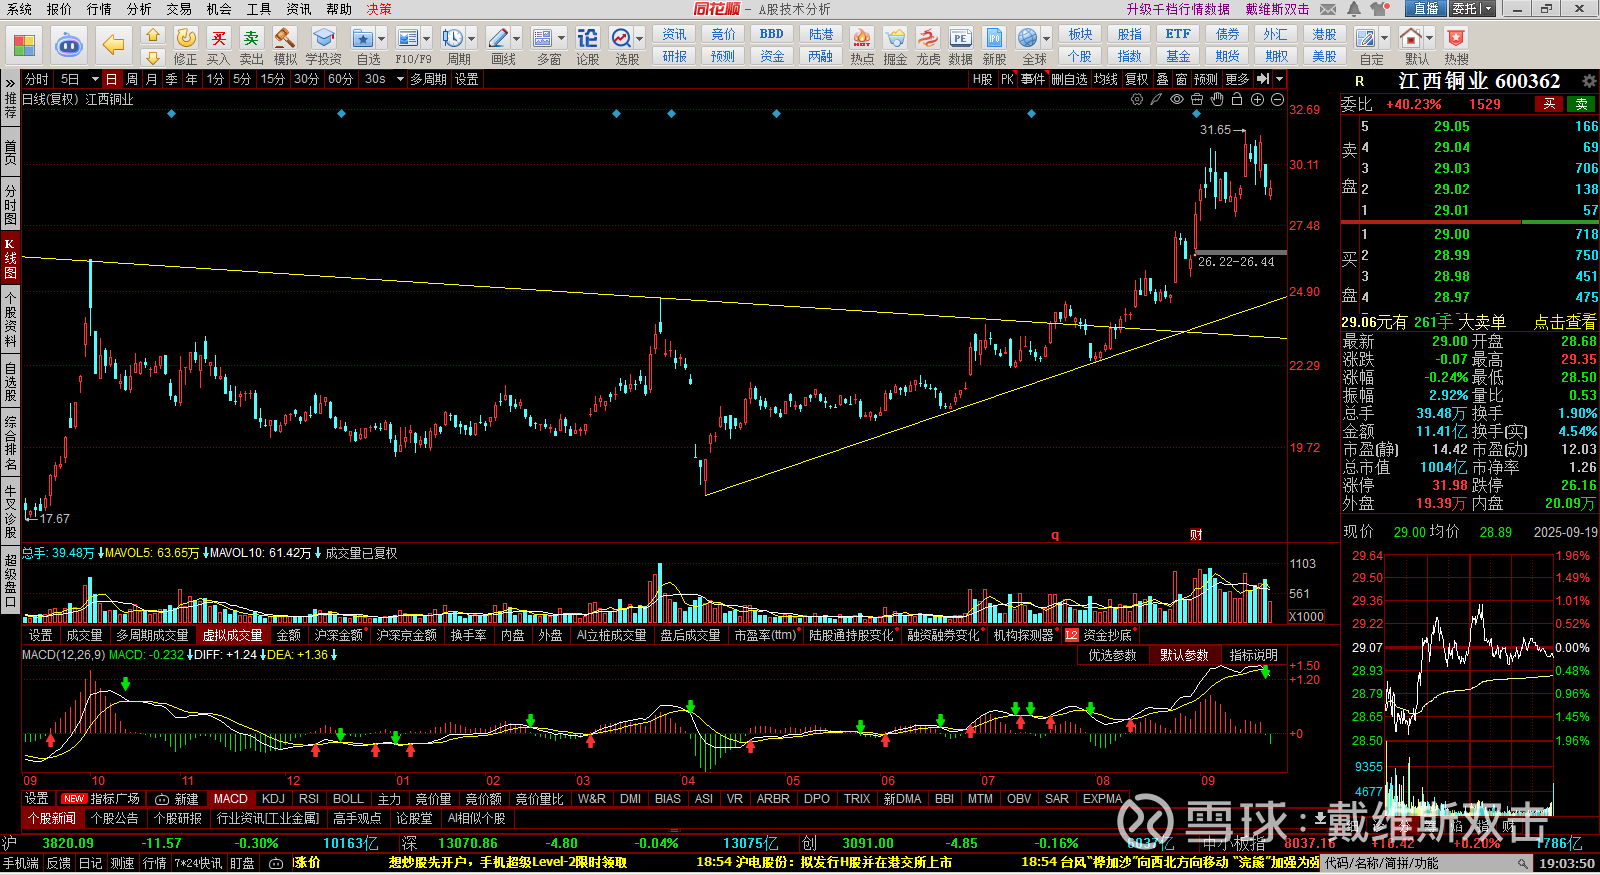Screen dimensions: 1600x875
Task: Jump to the previous stock with the up arrow
Action: pos(153,36)
